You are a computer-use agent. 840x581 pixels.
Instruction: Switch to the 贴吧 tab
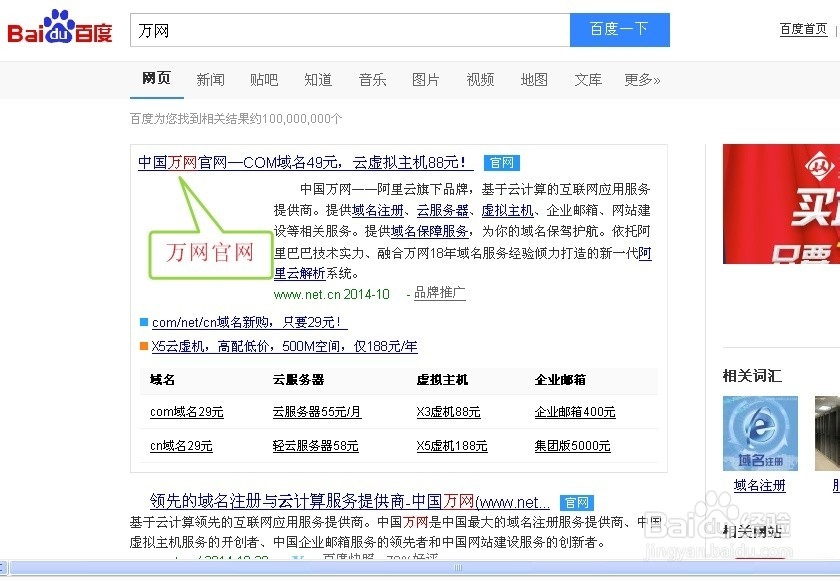(264, 80)
